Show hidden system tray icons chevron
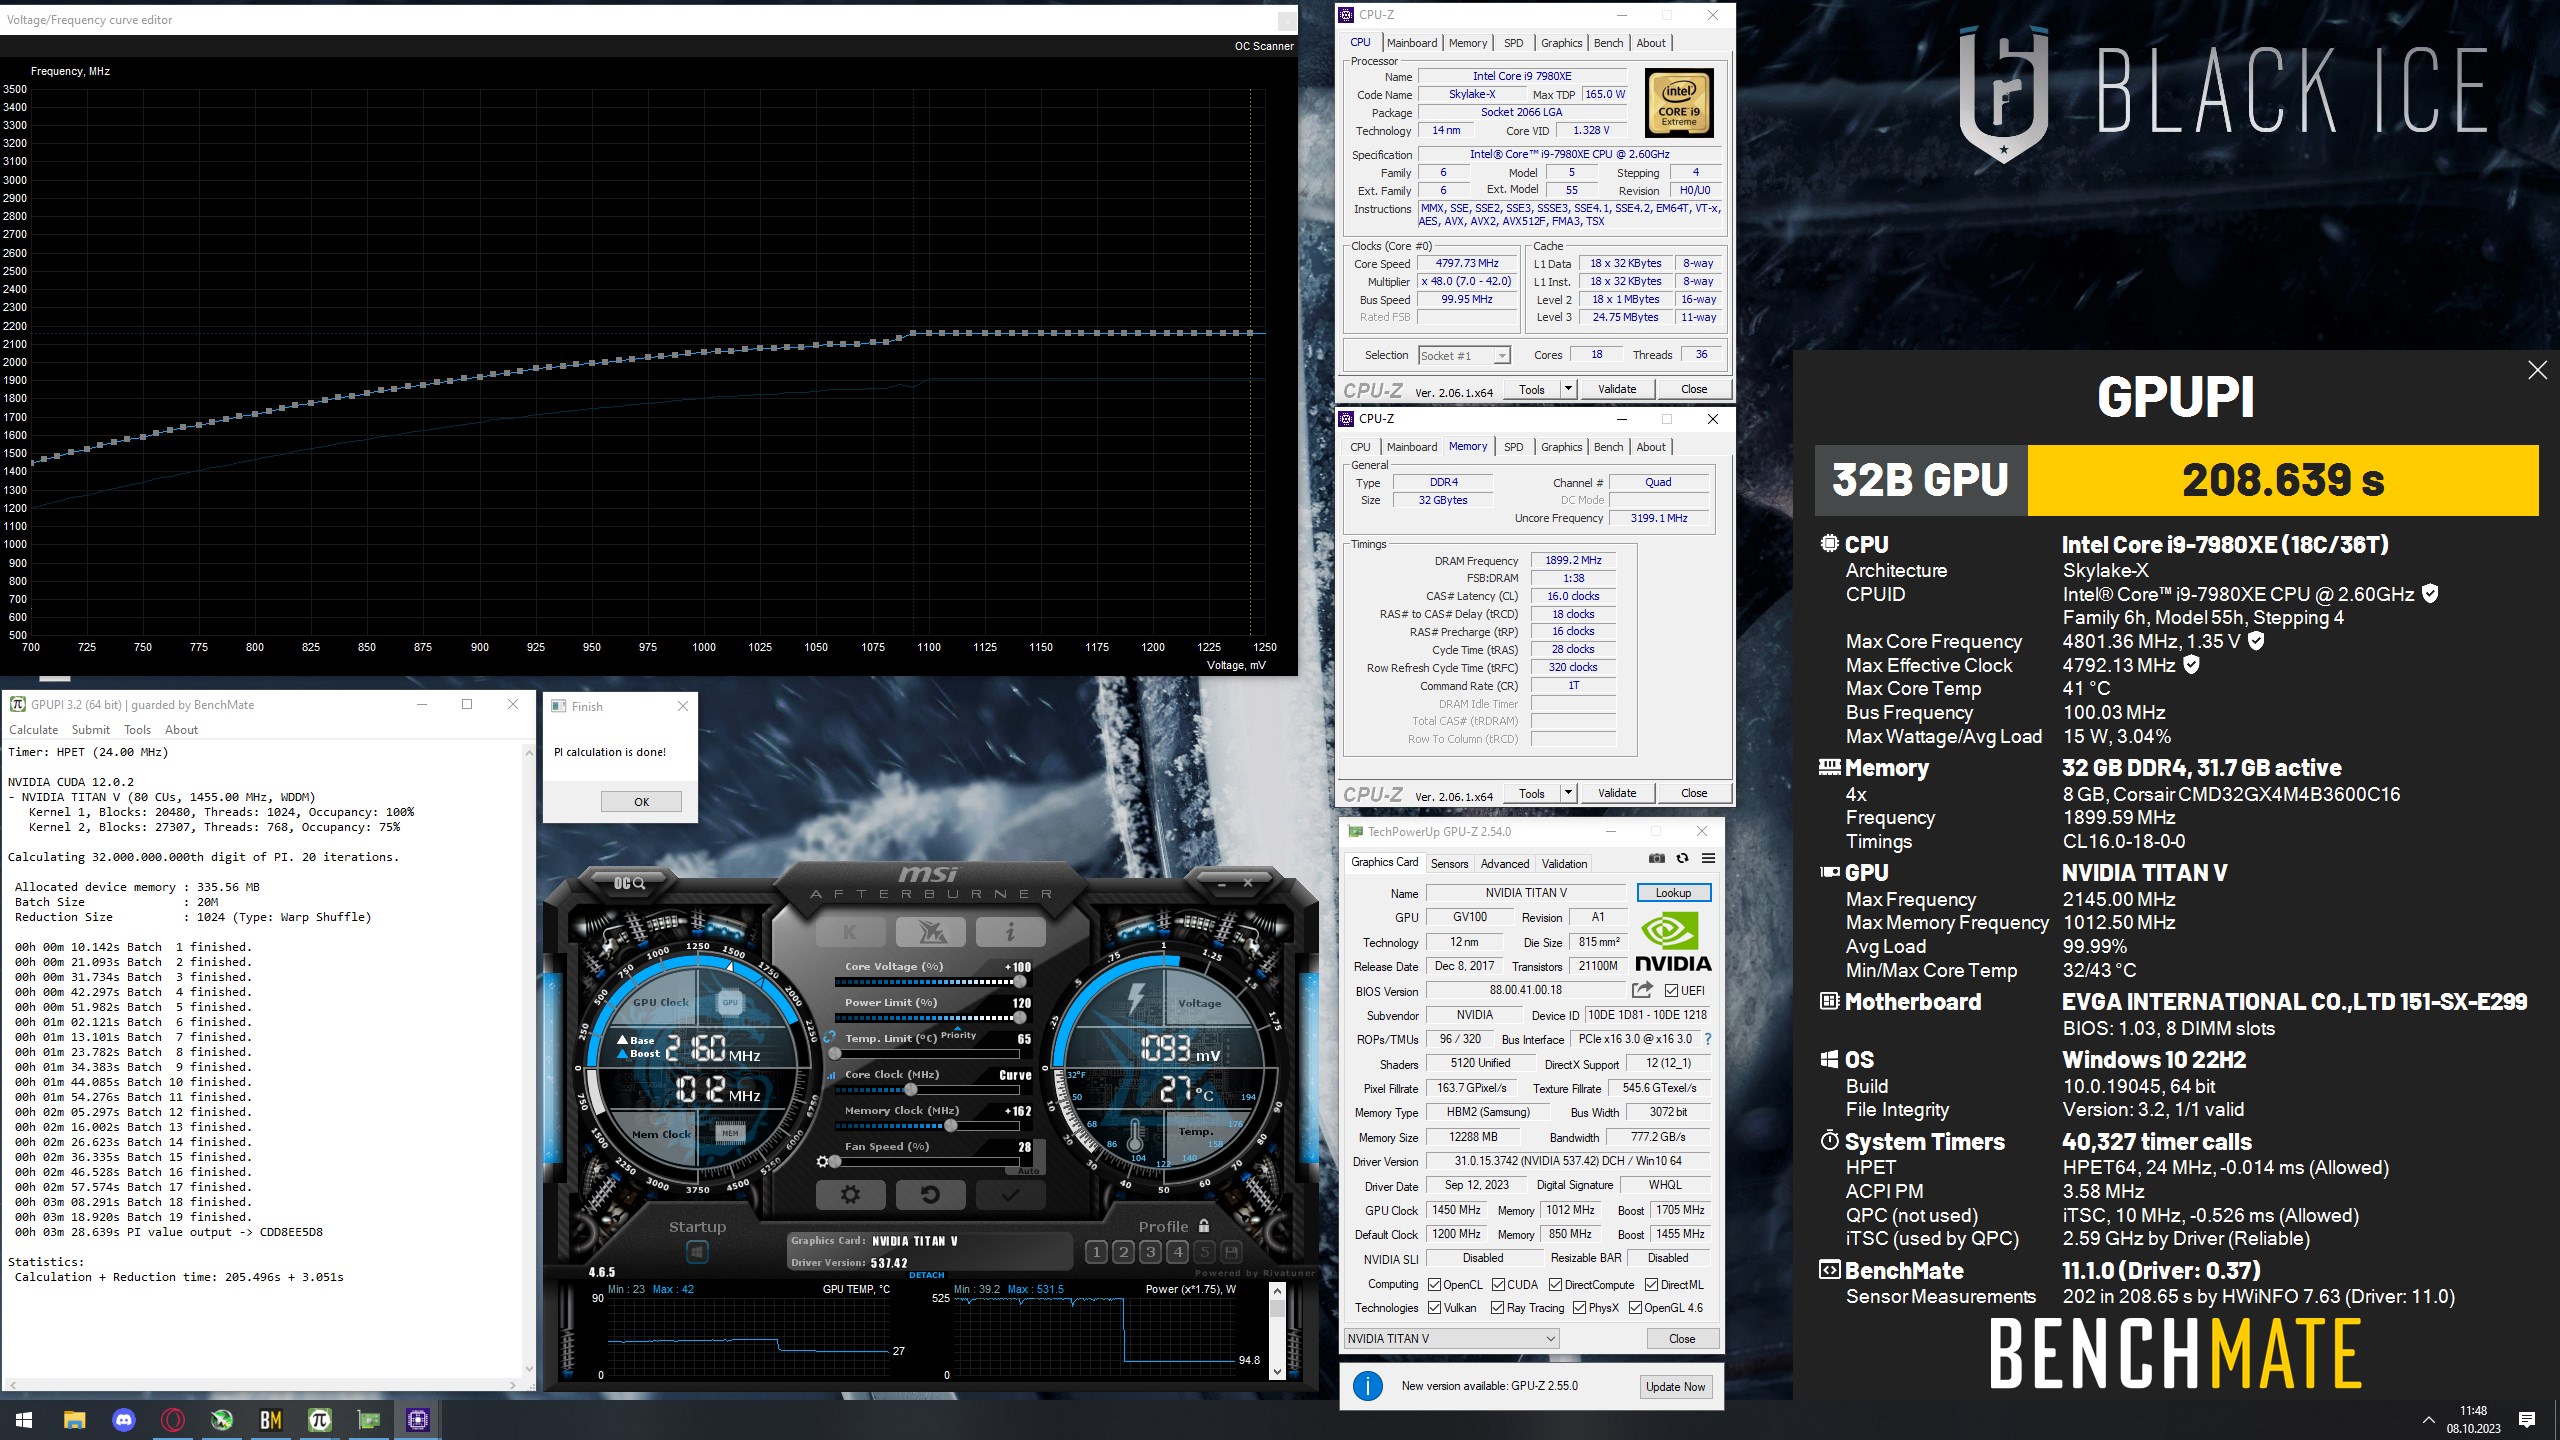This screenshot has height=1440, width=2560. pyautogui.click(x=2428, y=1420)
